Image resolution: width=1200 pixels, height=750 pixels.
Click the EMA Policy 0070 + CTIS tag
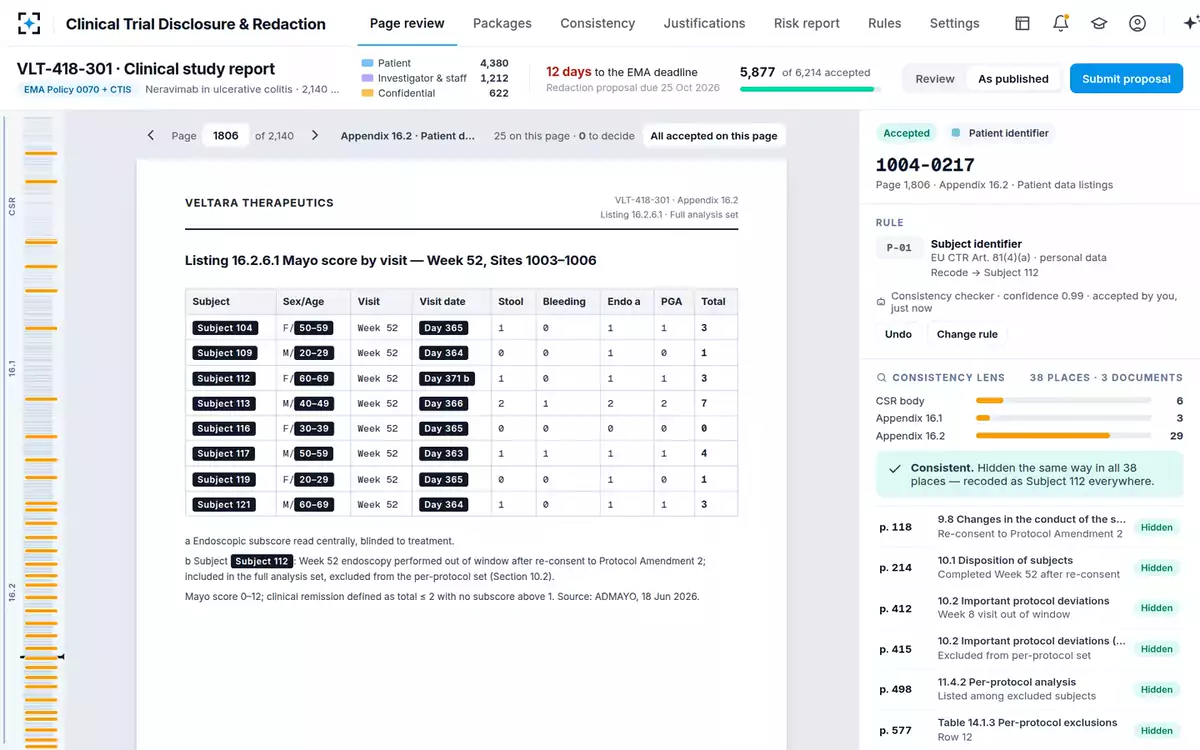(78, 89)
